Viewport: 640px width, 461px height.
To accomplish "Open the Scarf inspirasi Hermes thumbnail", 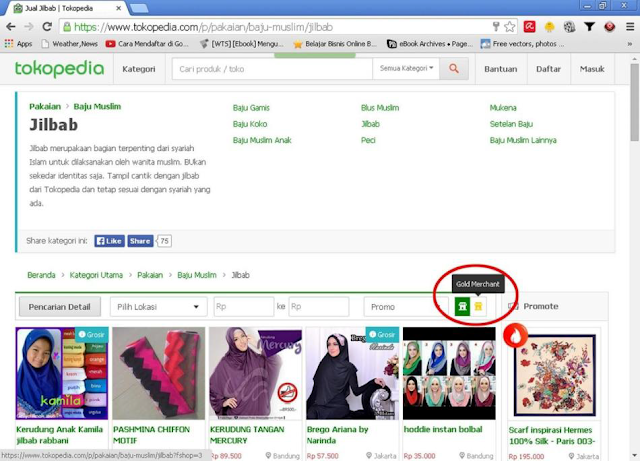I will pyautogui.click(x=554, y=375).
